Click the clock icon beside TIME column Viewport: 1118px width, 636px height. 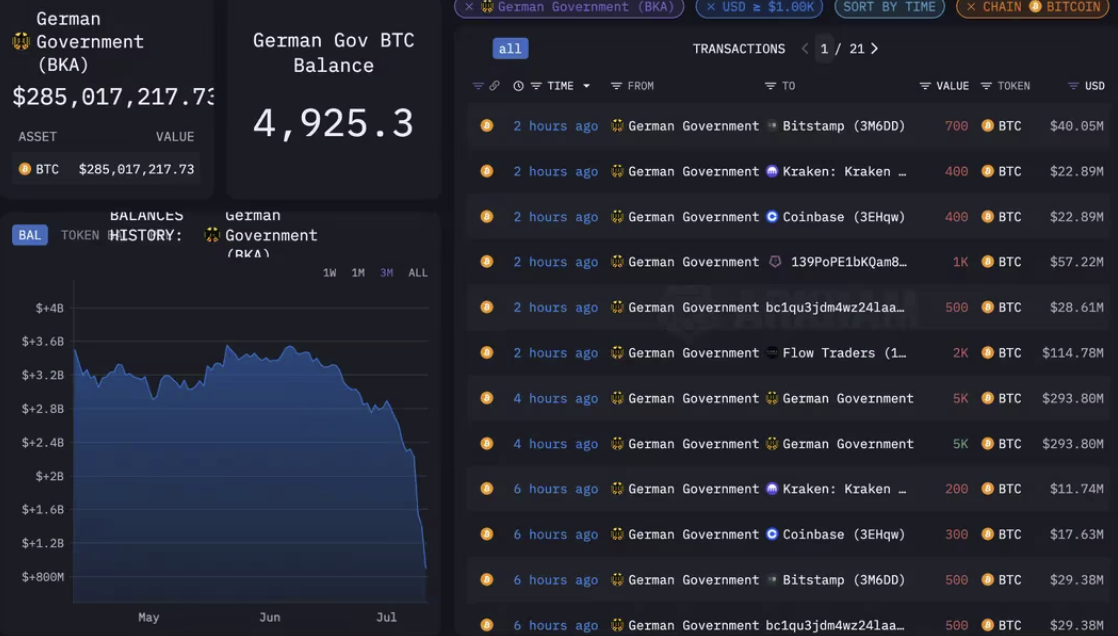[518, 86]
